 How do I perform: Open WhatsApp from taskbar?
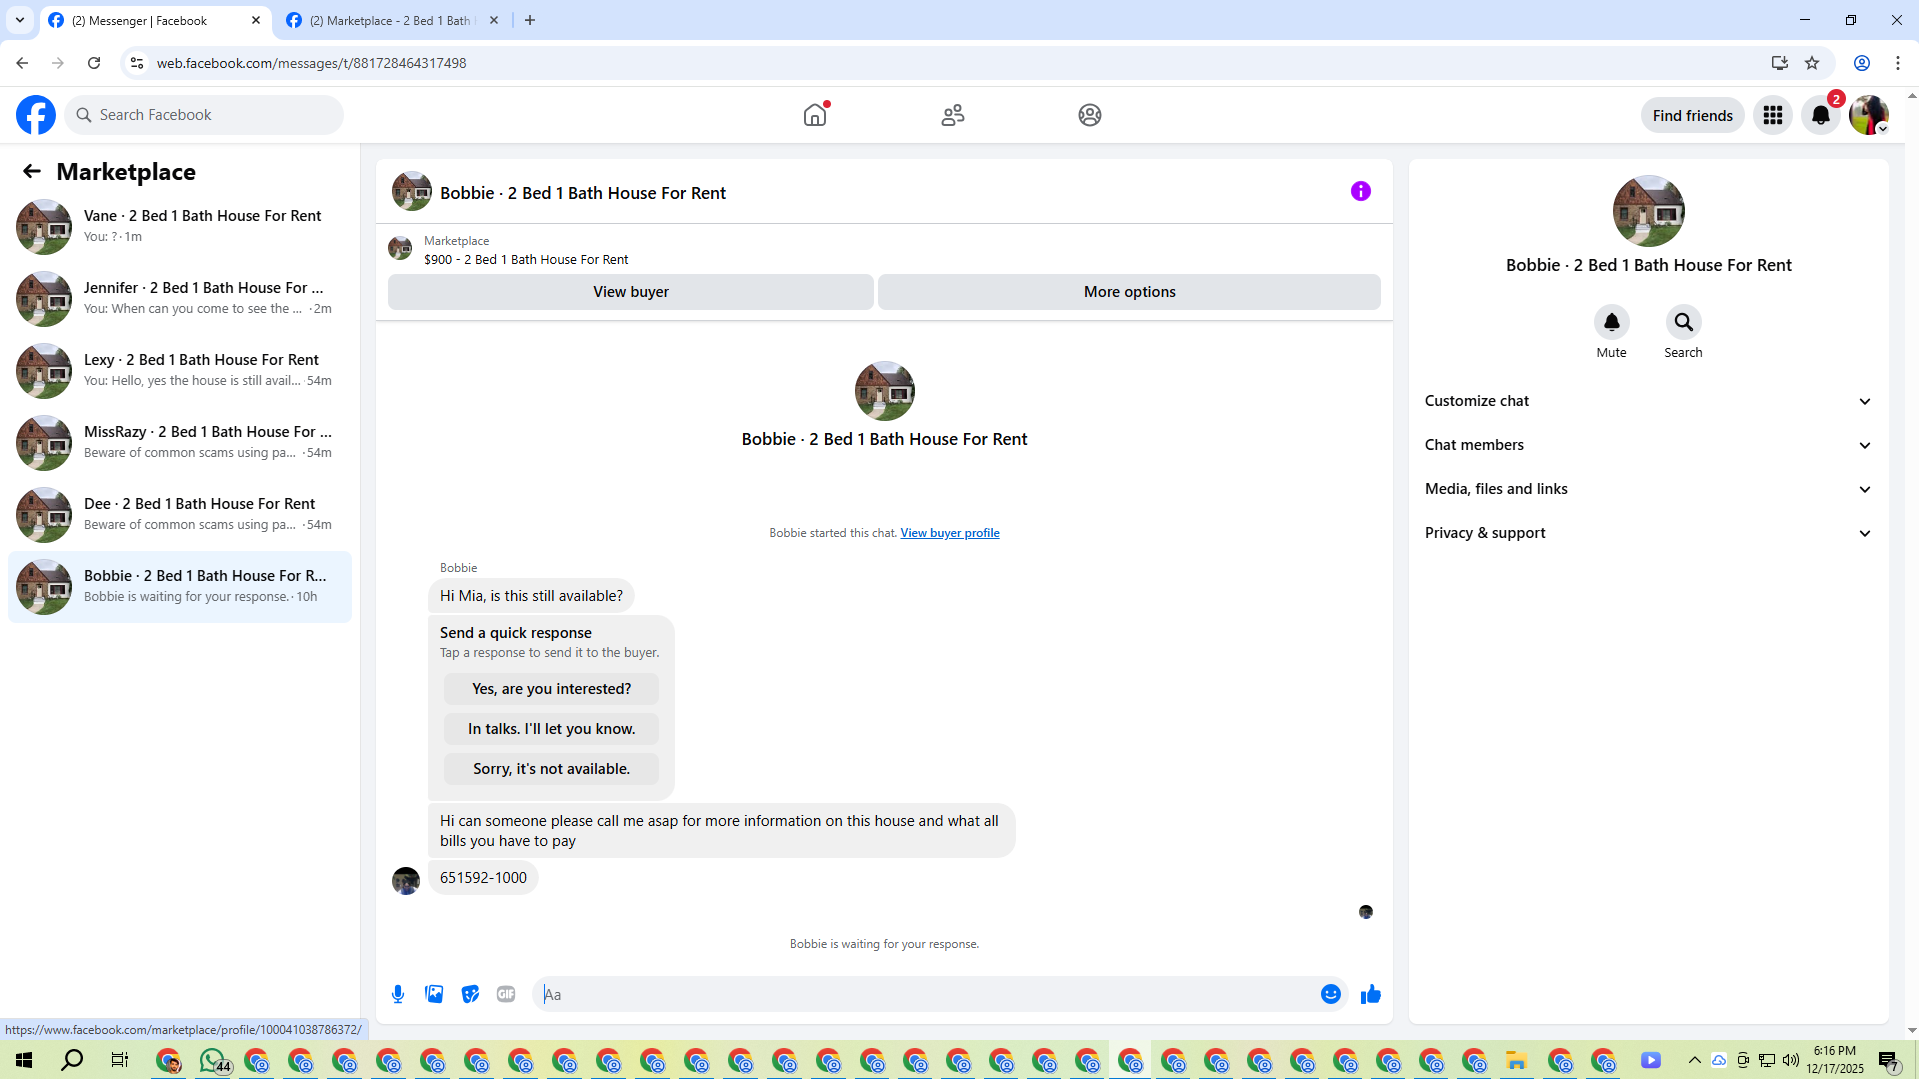[213, 1060]
